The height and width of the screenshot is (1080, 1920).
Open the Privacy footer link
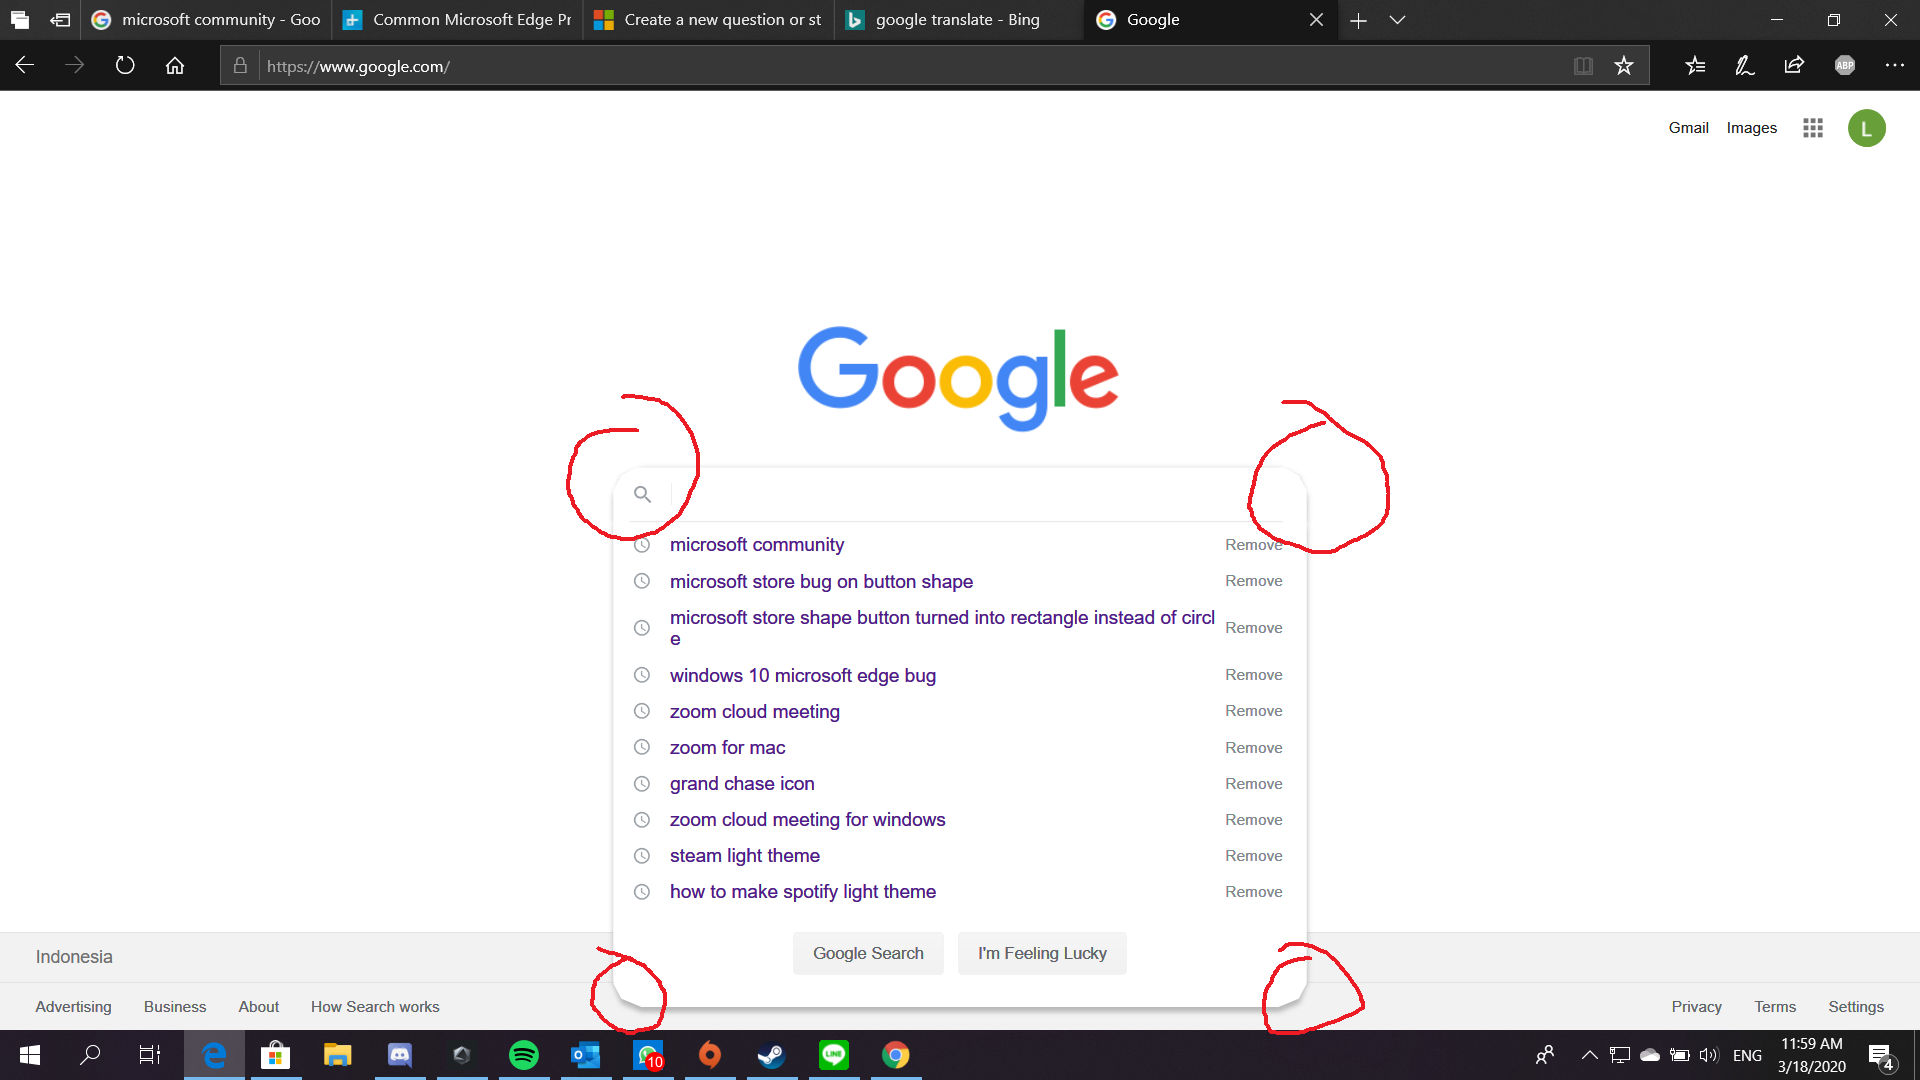pyautogui.click(x=1696, y=1007)
